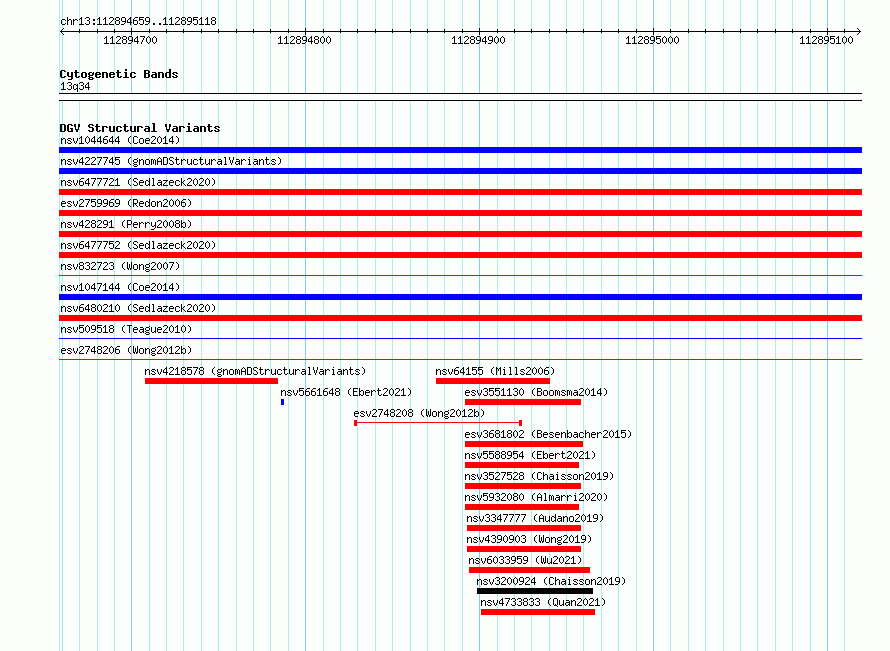
Task: Select the nsv6477752 (Sedlazeck2020) label
Action: 138,245
